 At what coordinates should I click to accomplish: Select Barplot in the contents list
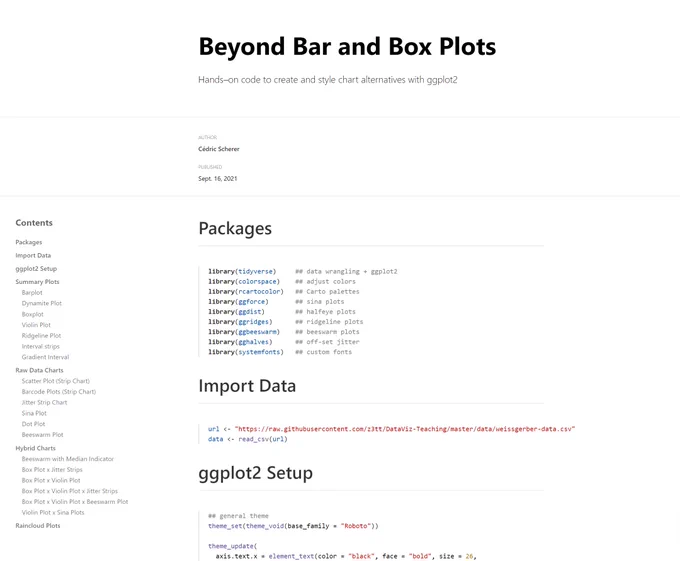click(32, 293)
